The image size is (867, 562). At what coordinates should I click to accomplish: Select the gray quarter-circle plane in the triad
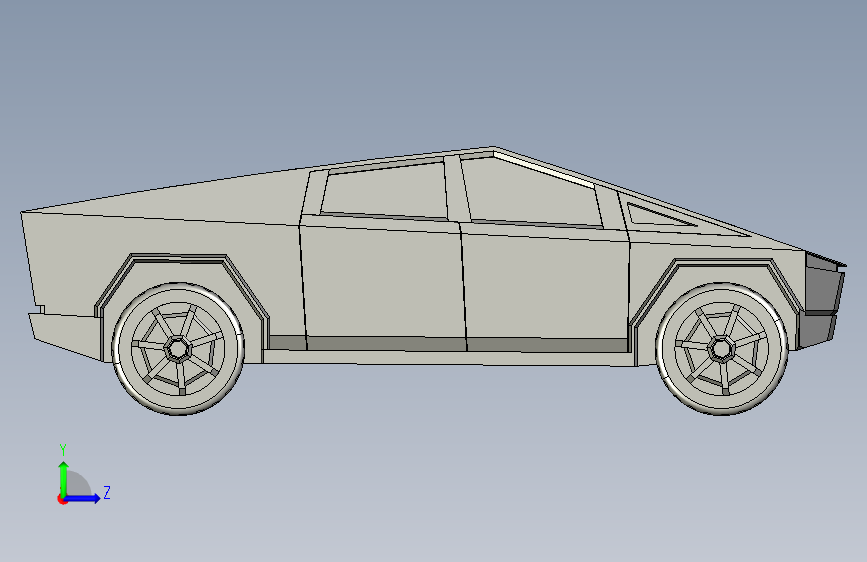(79, 485)
